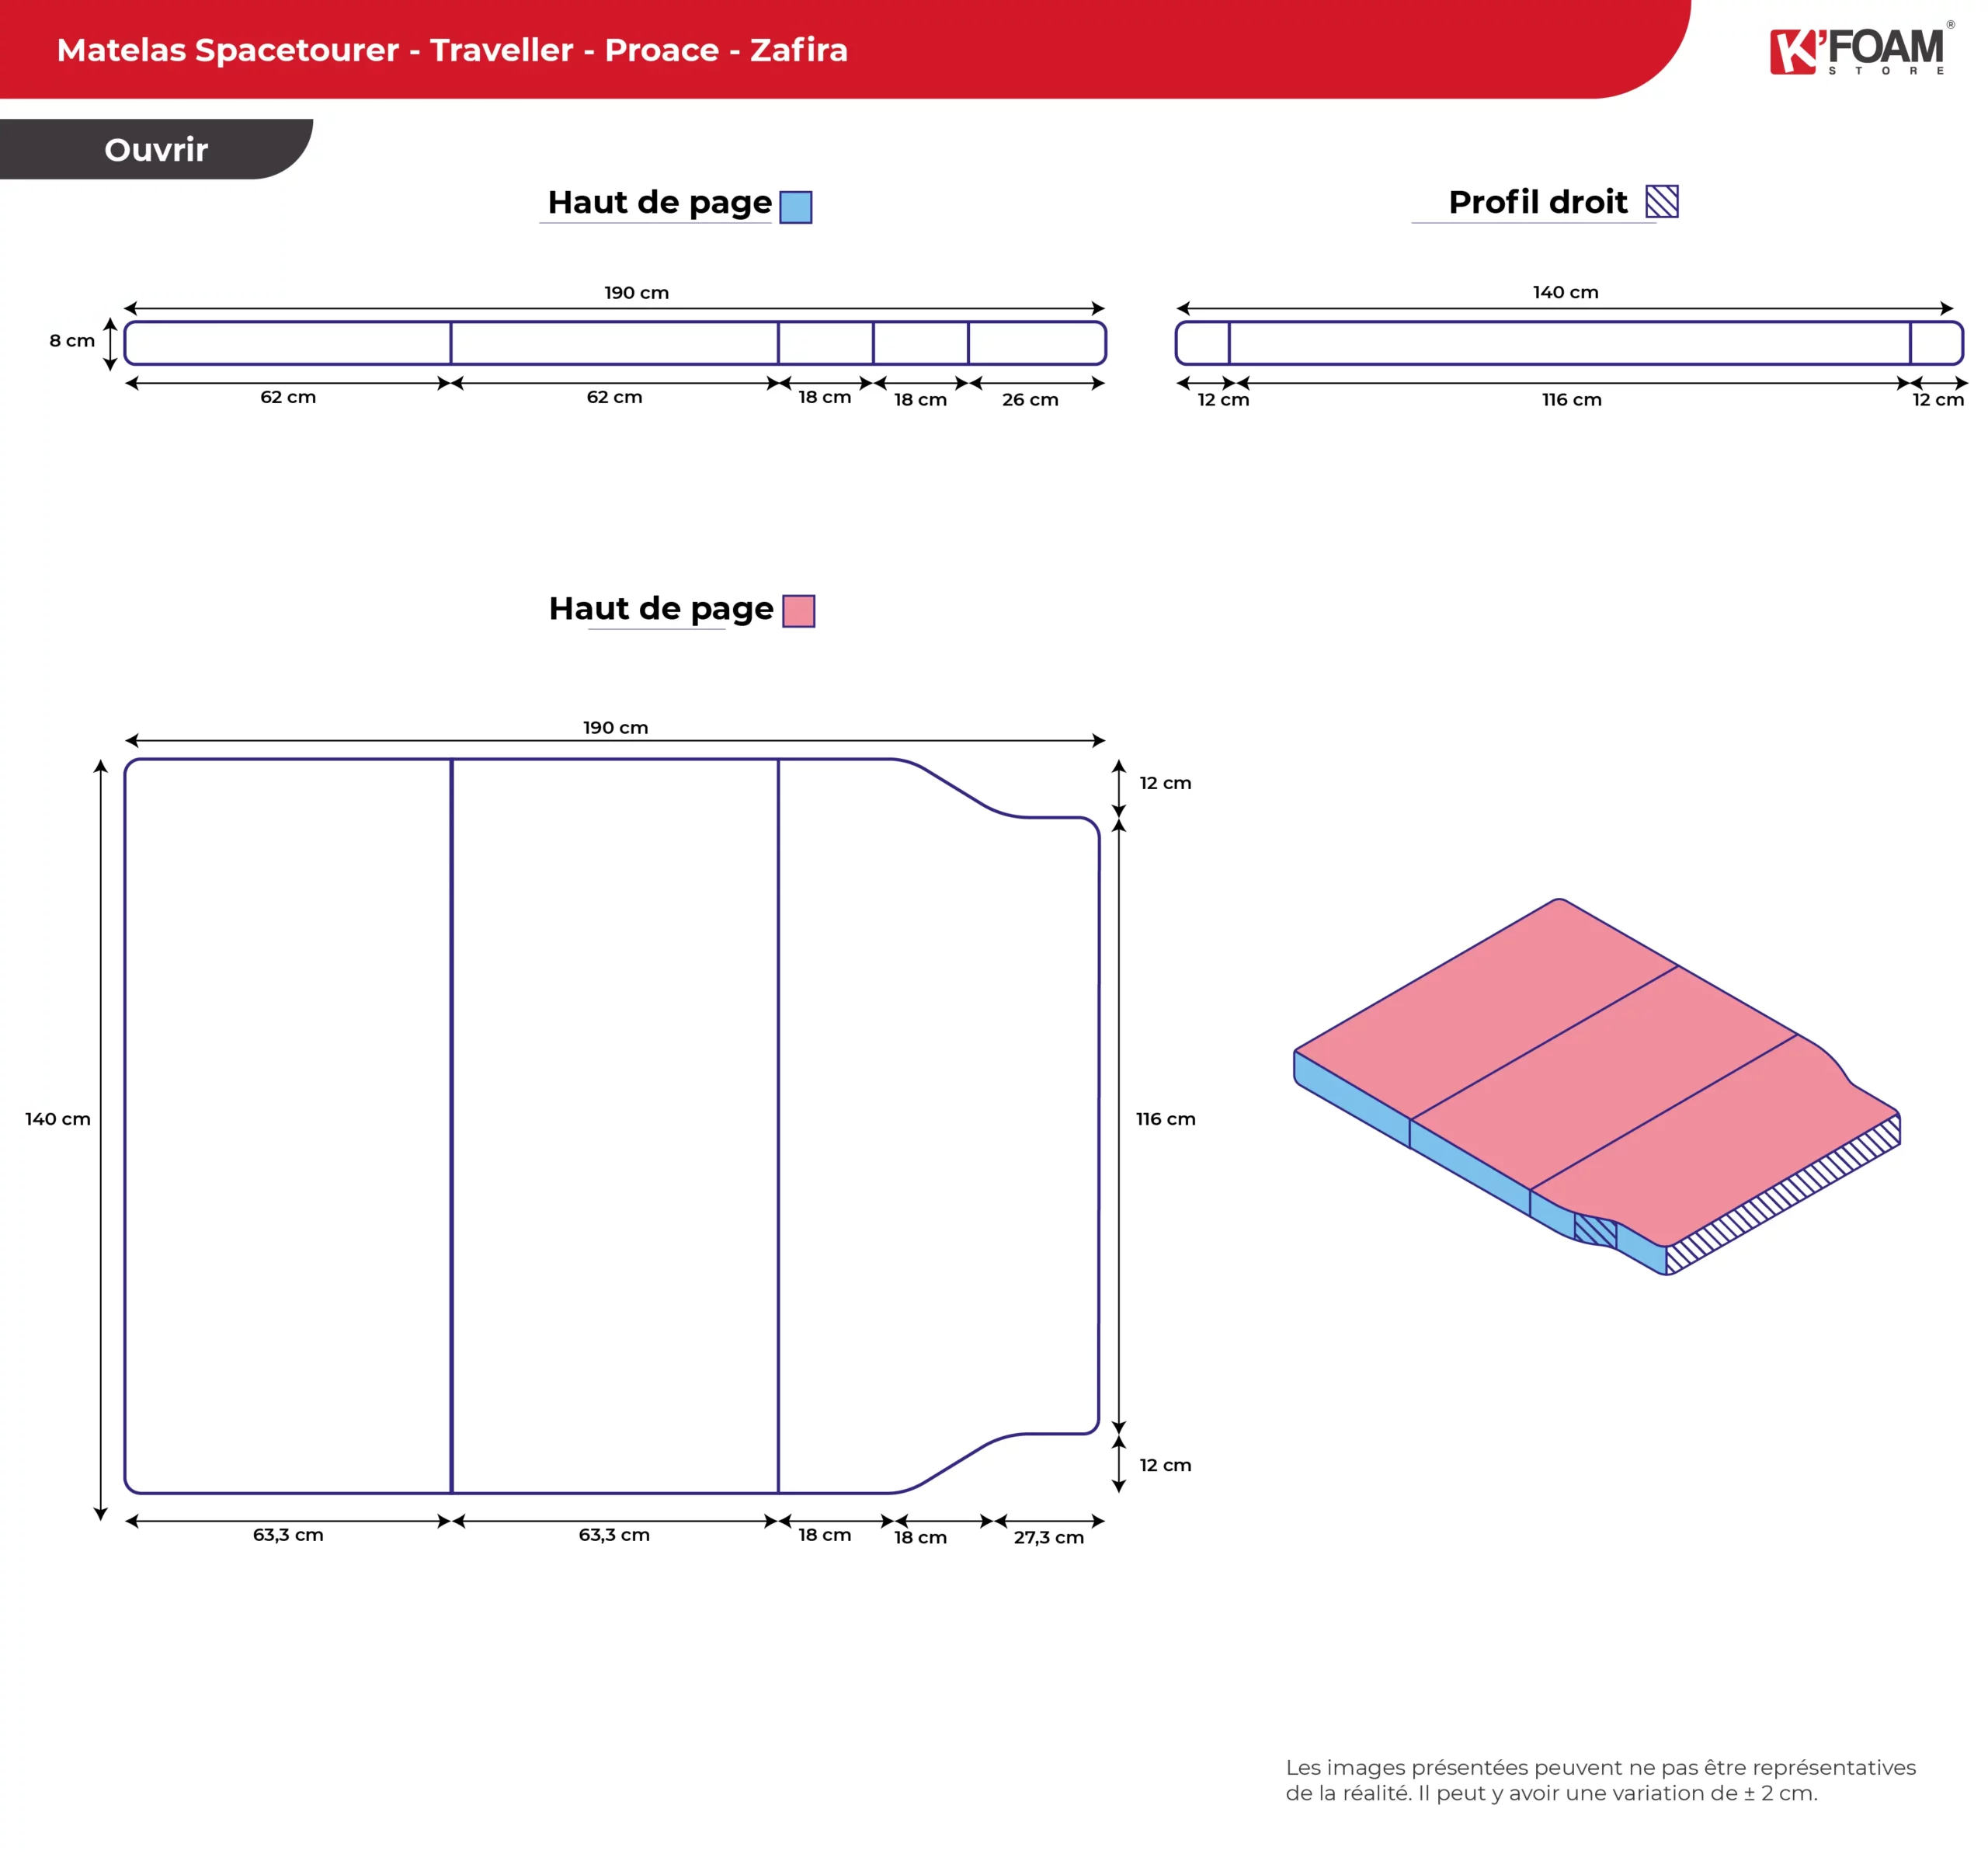Click the 26 cm end segment
1988x1854 pixels.
[x=1031, y=399]
